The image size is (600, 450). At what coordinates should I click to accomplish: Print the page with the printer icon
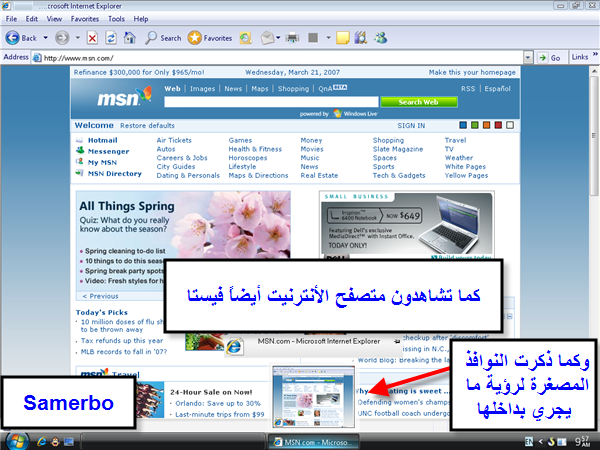point(292,38)
